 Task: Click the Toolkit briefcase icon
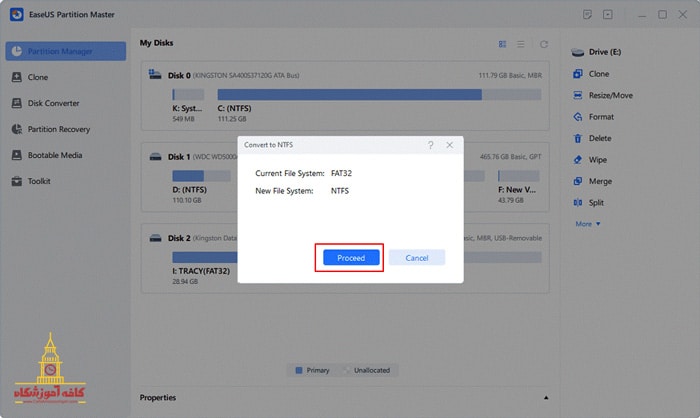(x=17, y=181)
